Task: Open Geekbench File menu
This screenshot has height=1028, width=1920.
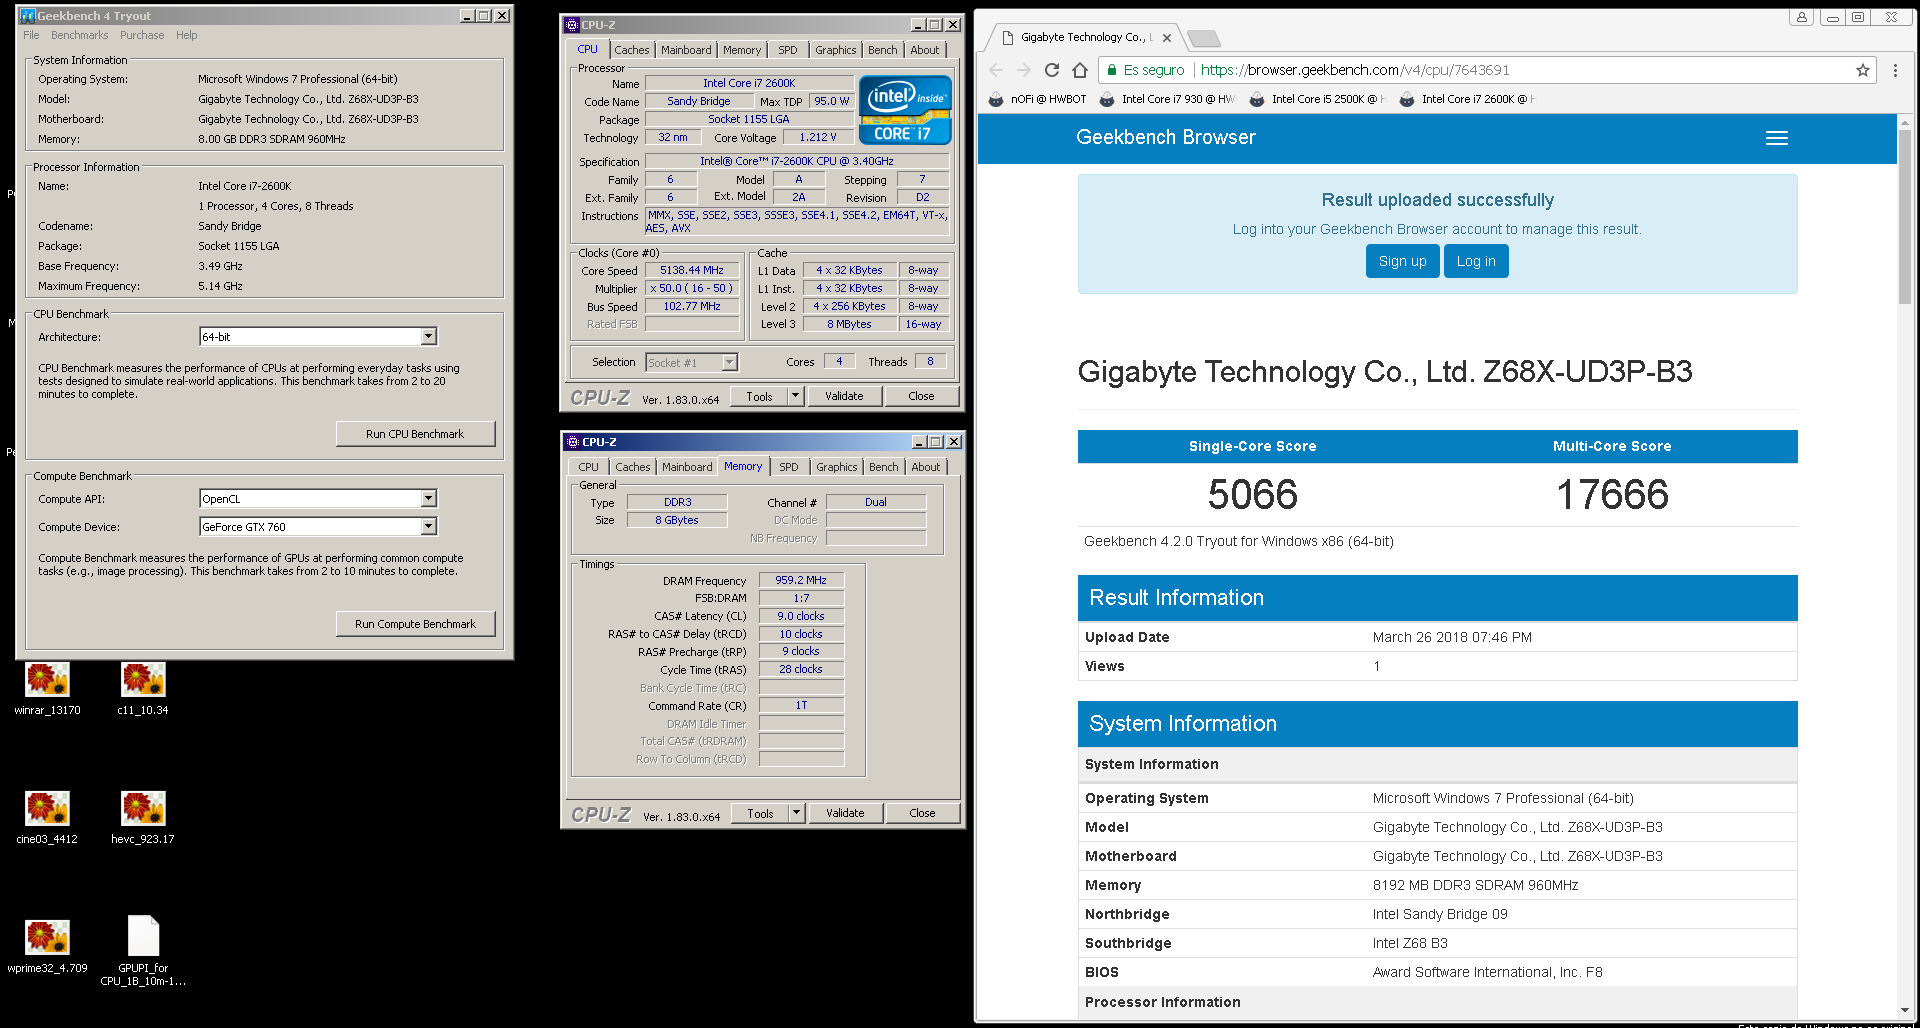Action: coord(31,35)
